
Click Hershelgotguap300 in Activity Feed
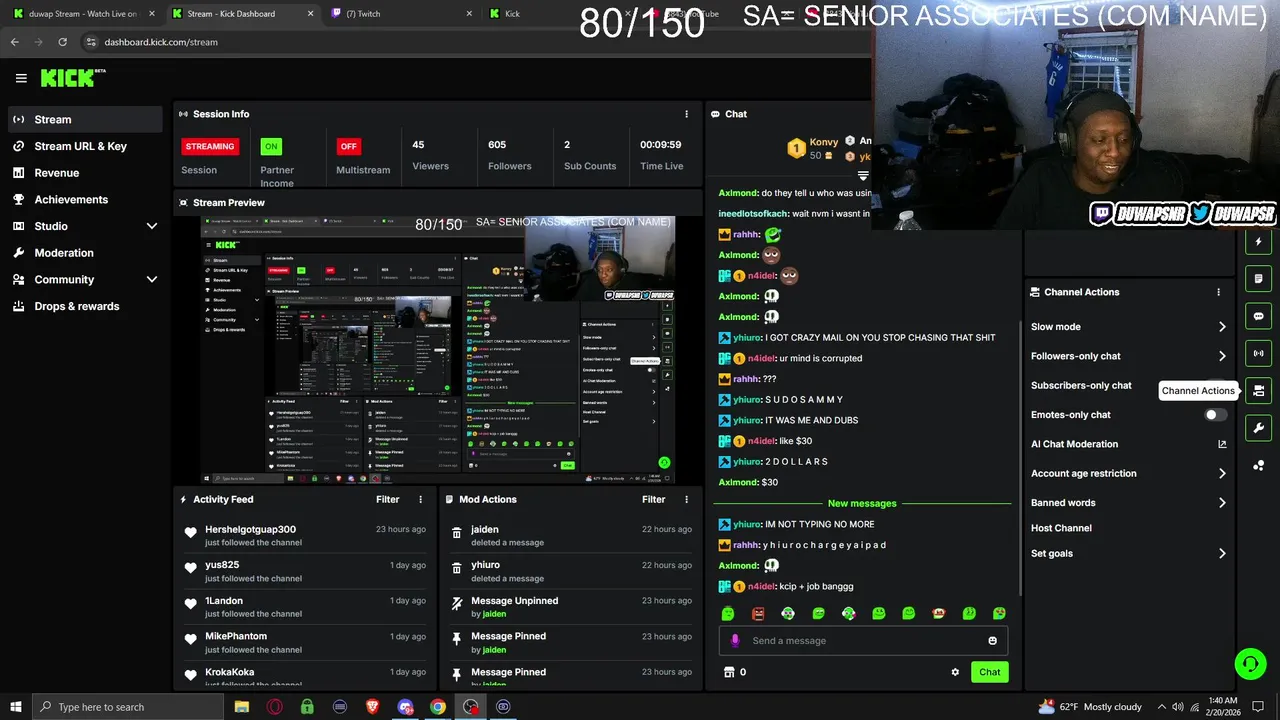(250, 529)
